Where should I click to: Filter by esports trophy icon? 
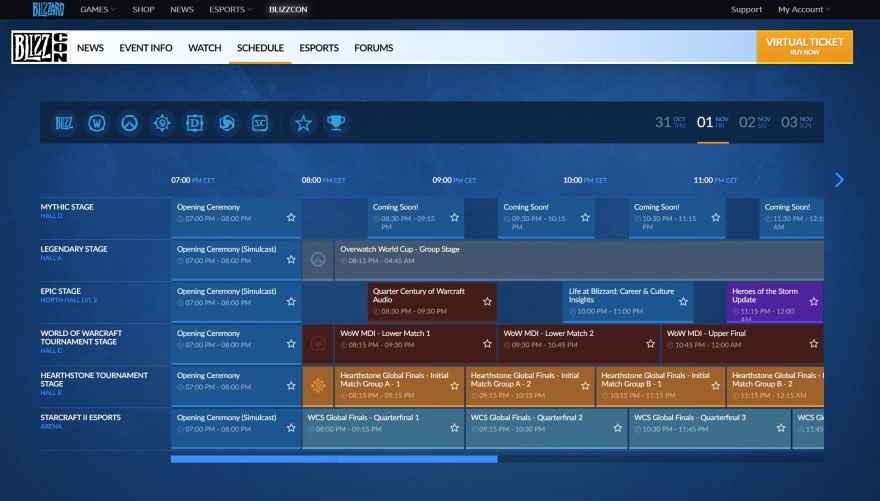[x=336, y=123]
